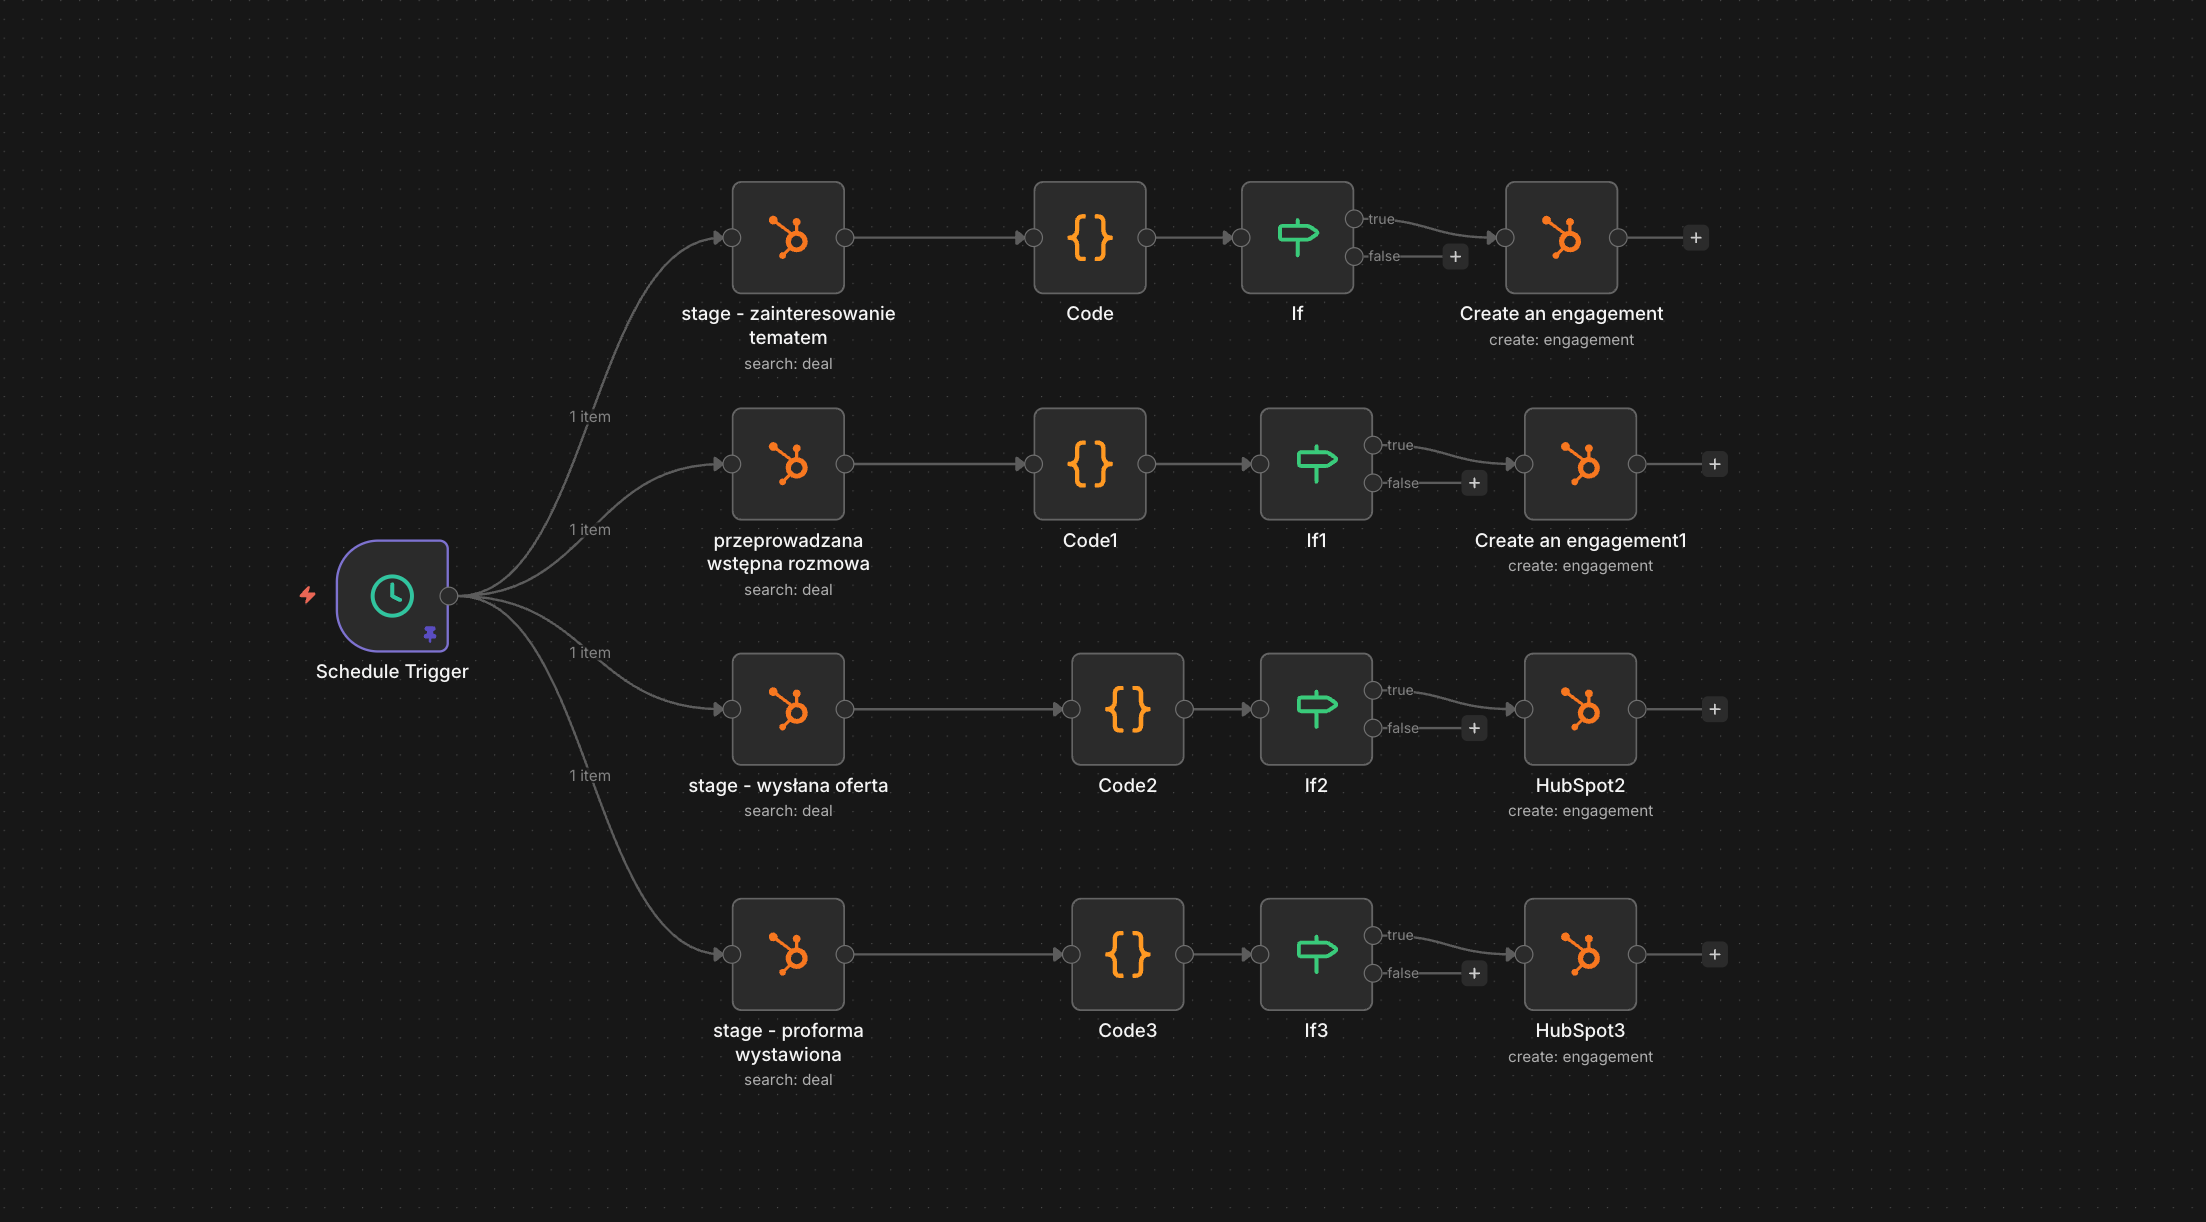Open the 'Create an engagement' HubSpot node
2206x1222 pixels.
(1561, 238)
